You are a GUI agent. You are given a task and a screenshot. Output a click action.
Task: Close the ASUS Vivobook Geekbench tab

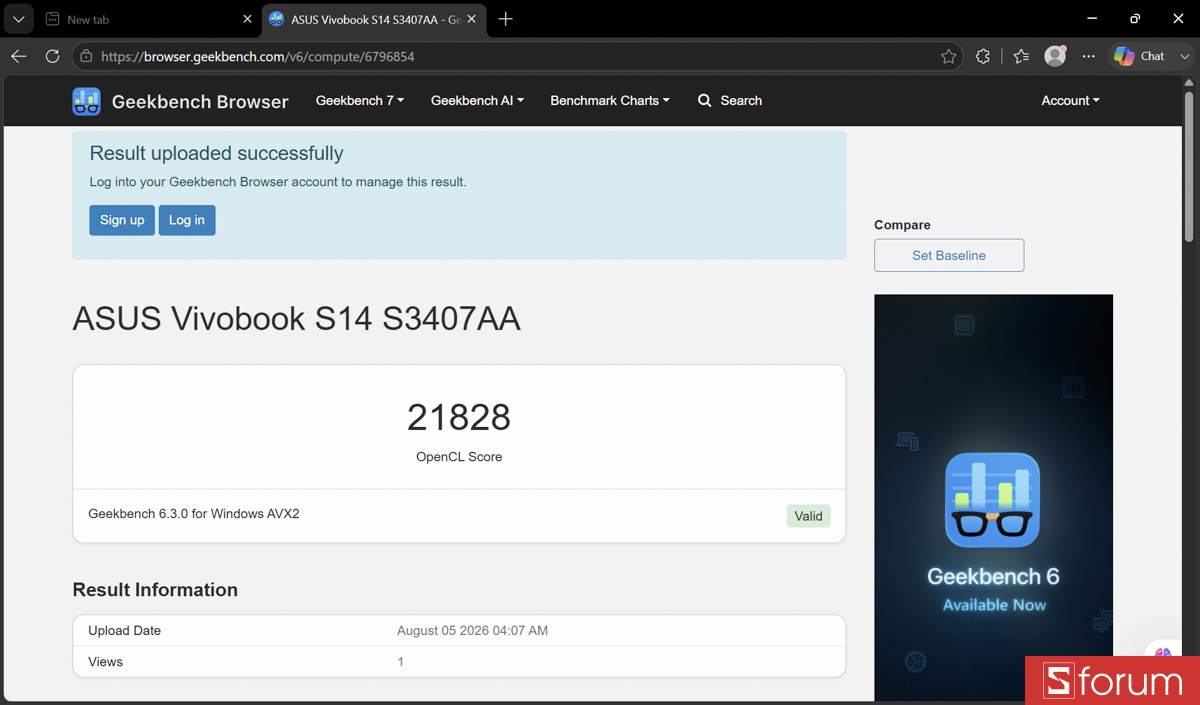pos(473,19)
